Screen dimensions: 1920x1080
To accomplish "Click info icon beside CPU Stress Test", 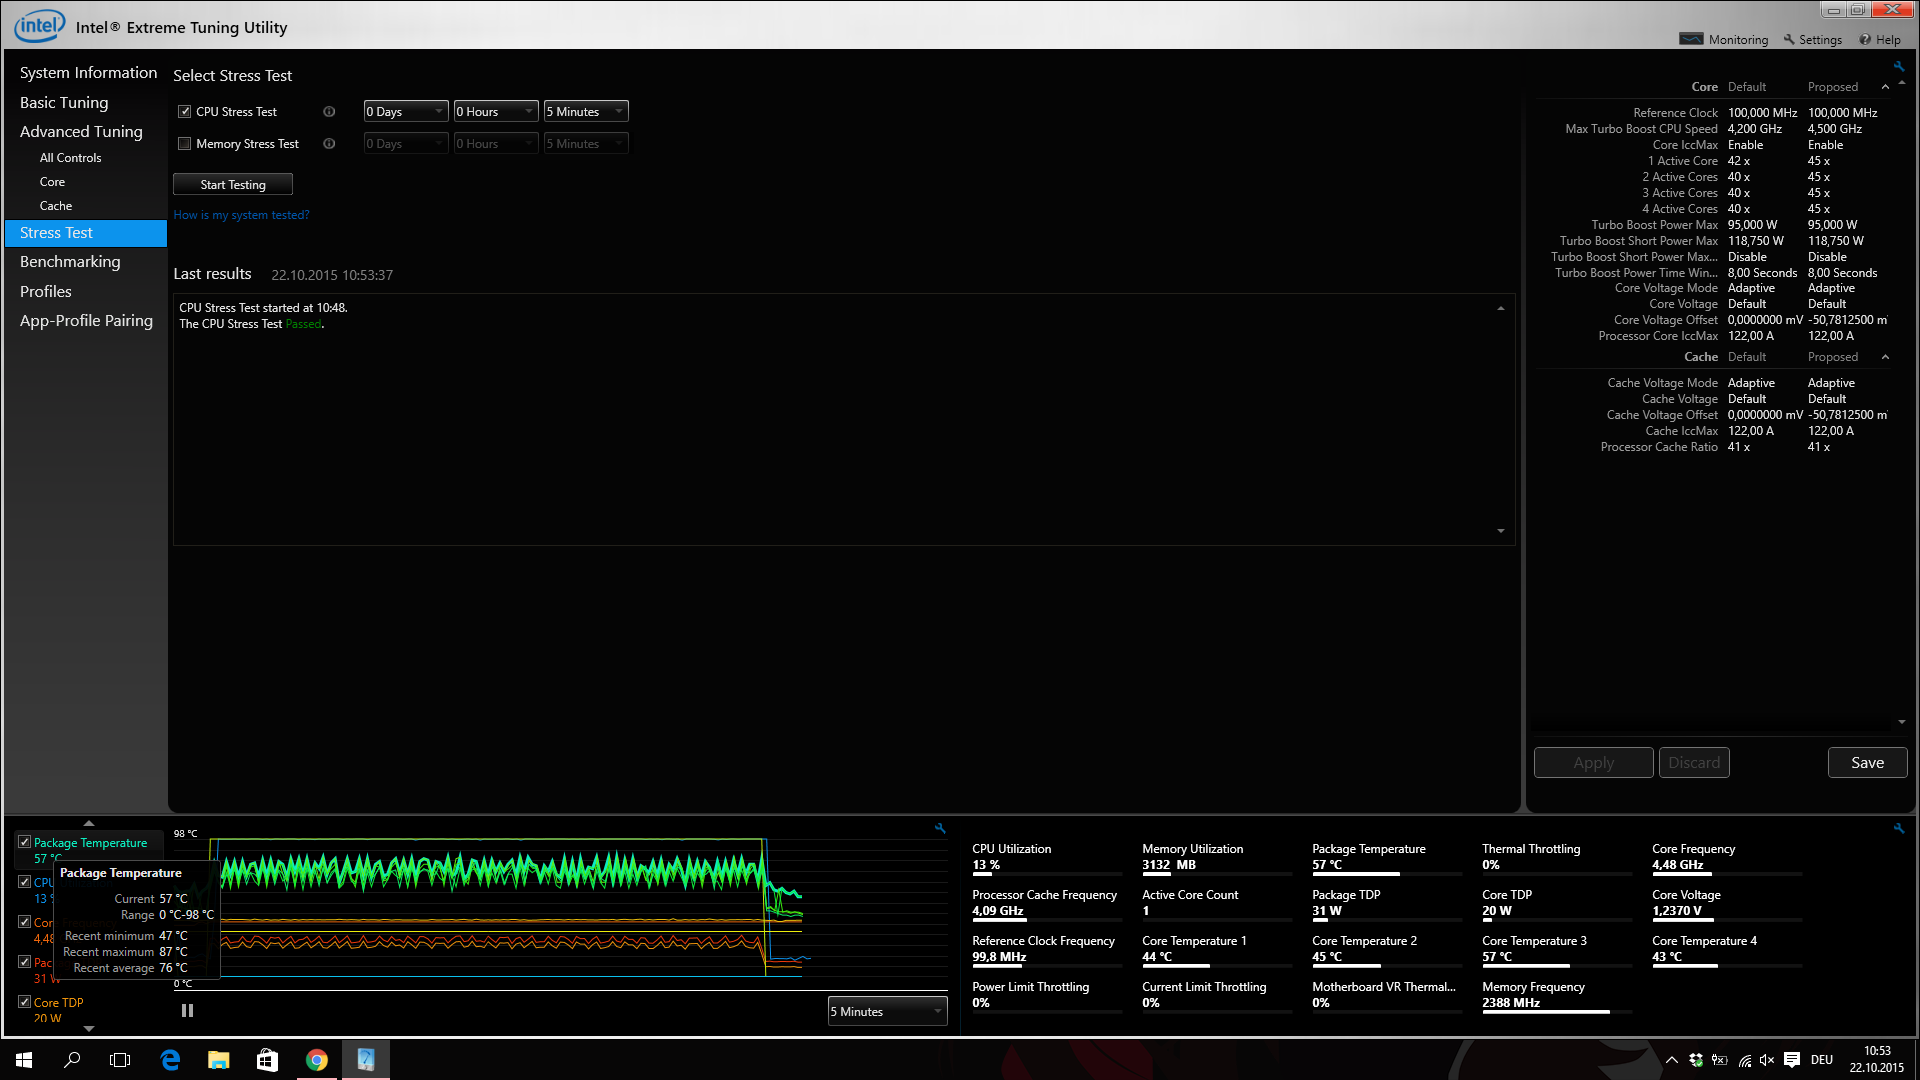I will coord(329,112).
